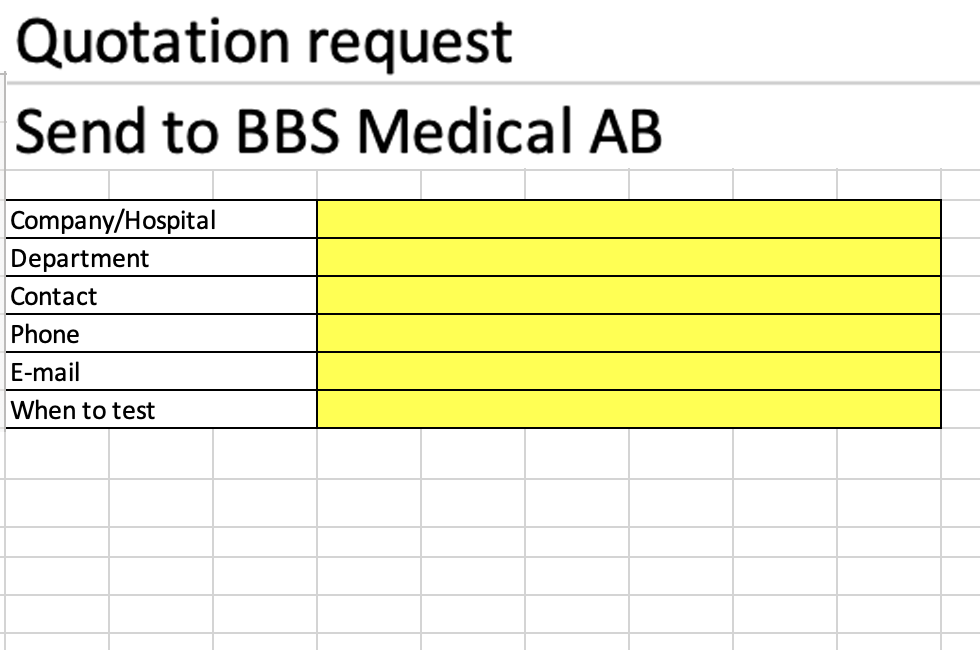980x650 pixels.
Task: Select the yellow Phone entry field
Action: tap(629, 334)
